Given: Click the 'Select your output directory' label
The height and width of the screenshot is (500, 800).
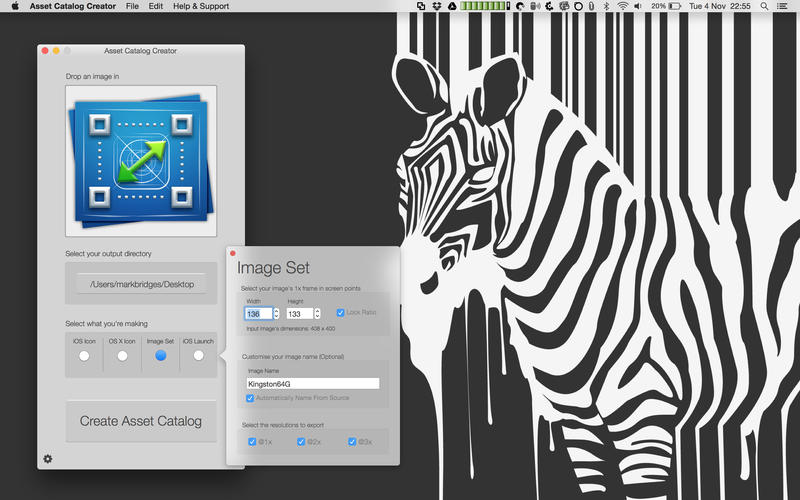Looking at the screenshot, I should [x=108, y=254].
